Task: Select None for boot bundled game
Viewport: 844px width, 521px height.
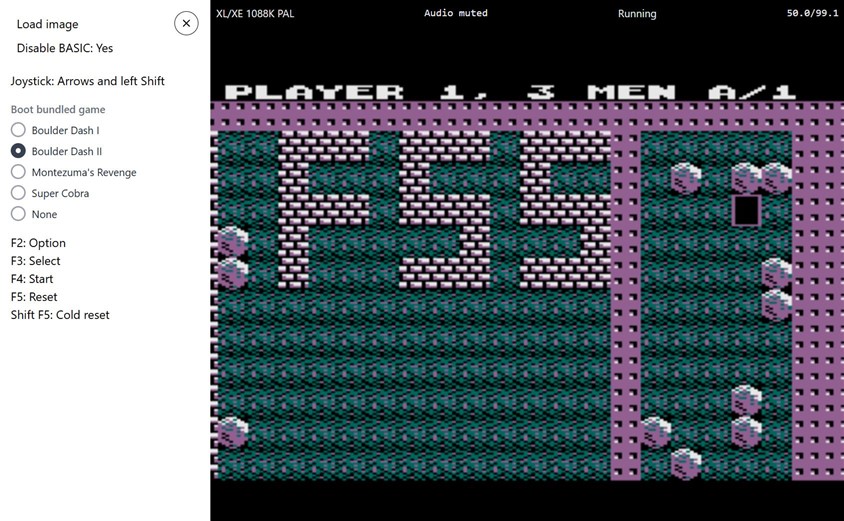Action: 18,214
